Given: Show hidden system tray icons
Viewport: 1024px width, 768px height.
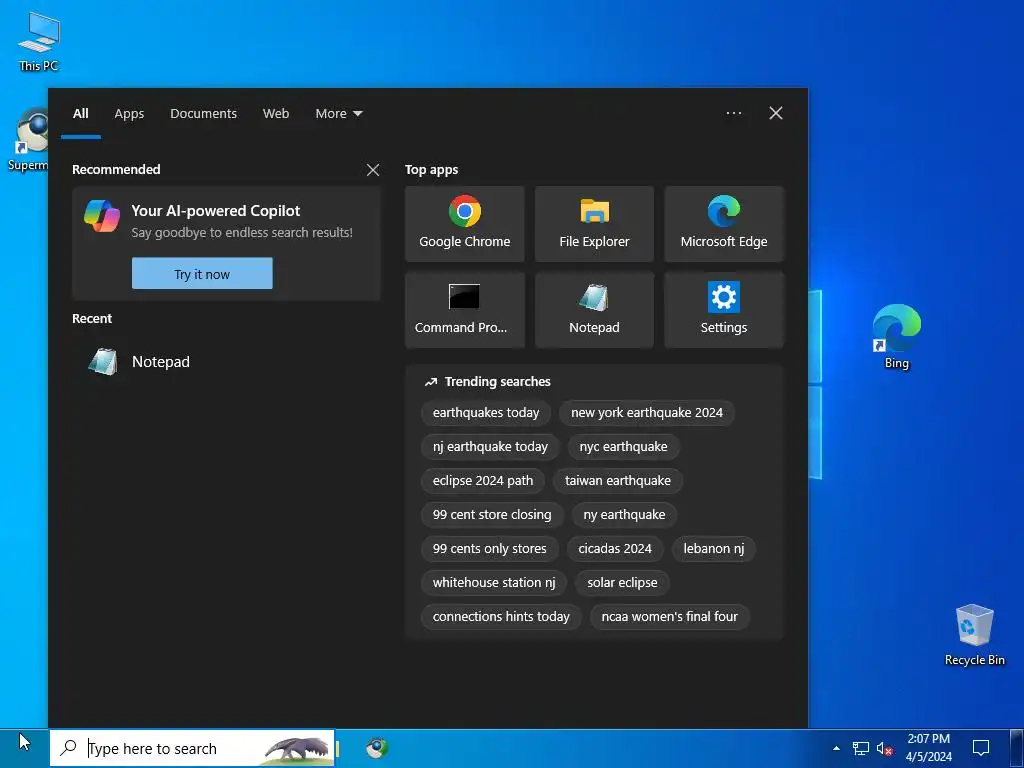Looking at the screenshot, I should [x=836, y=748].
